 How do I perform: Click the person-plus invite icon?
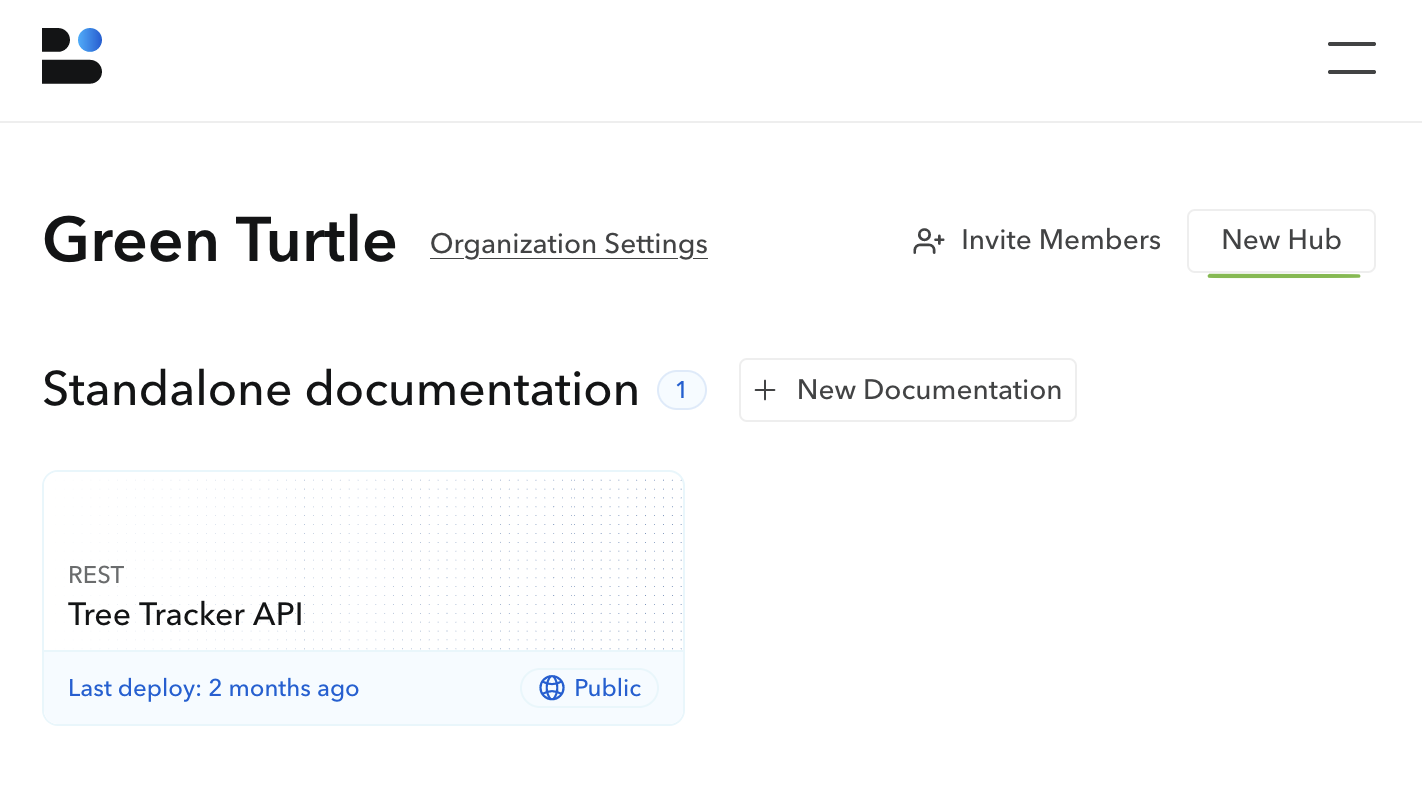[927, 240]
